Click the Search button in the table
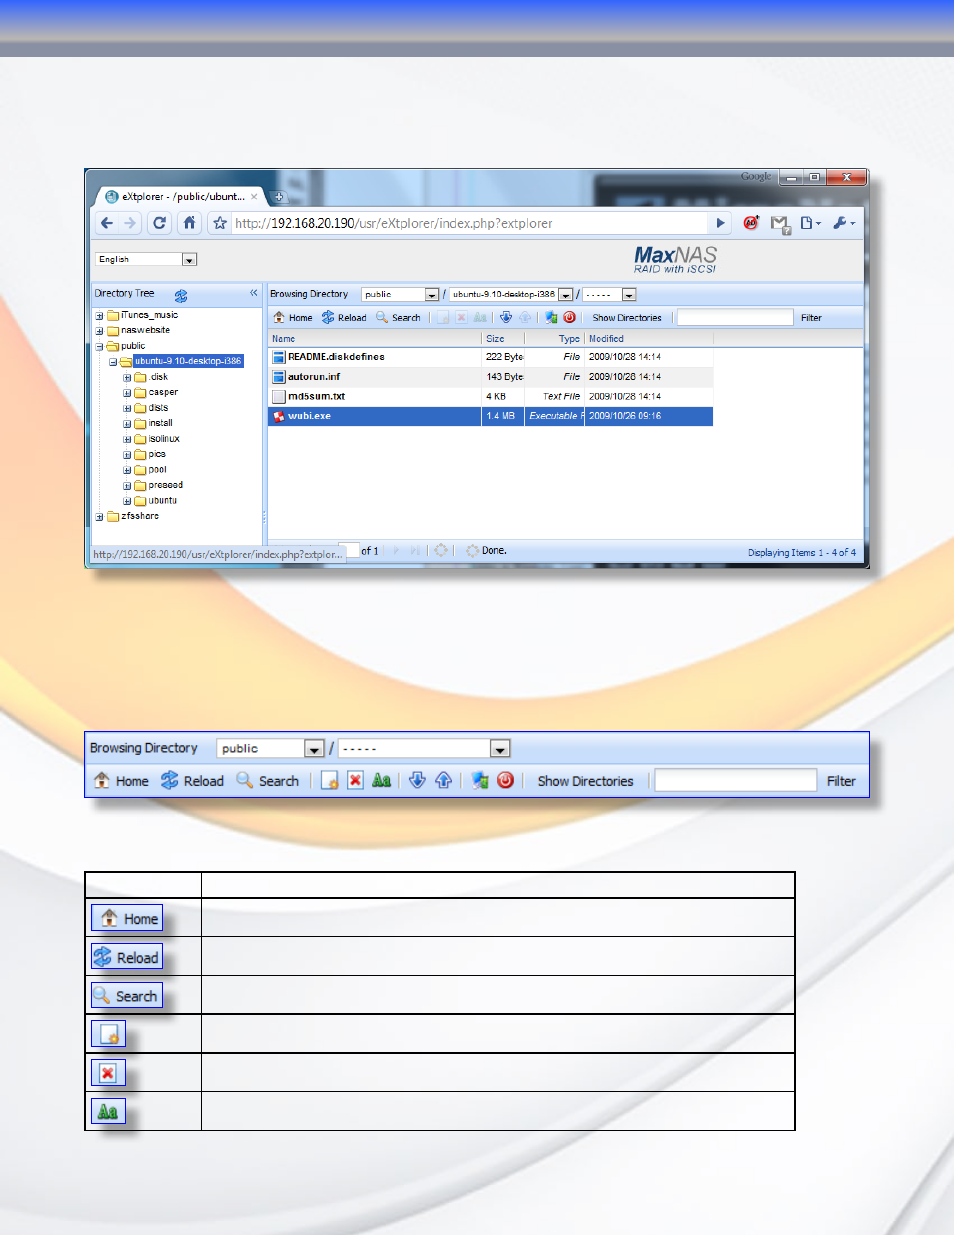The width and height of the screenshot is (954, 1235). [x=127, y=996]
